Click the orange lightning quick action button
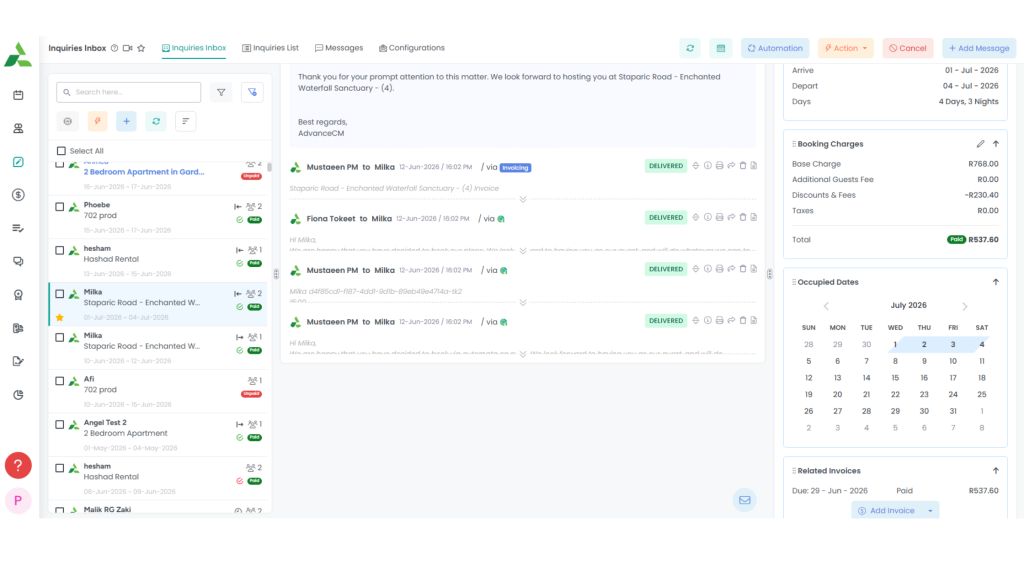Viewport: 1024px width, 576px height. pos(97,121)
